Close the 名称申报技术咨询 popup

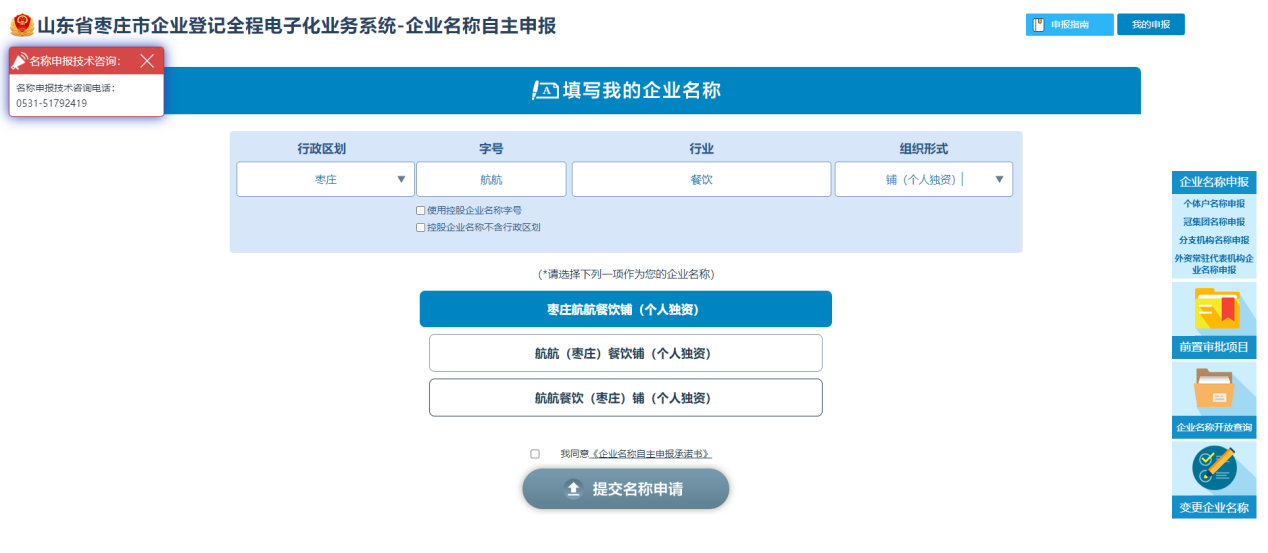pyautogui.click(x=147, y=61)
